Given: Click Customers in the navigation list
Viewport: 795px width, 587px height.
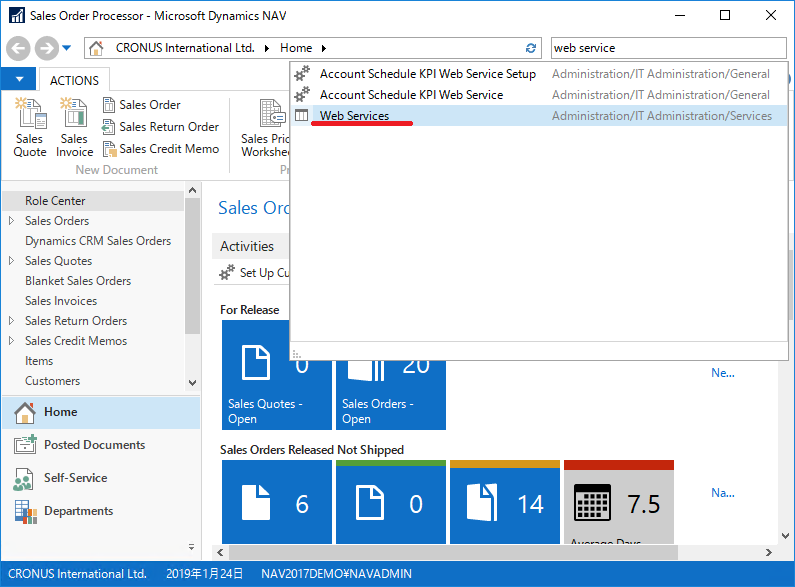Looking at the screenshot, I should [x=52, y=381].
